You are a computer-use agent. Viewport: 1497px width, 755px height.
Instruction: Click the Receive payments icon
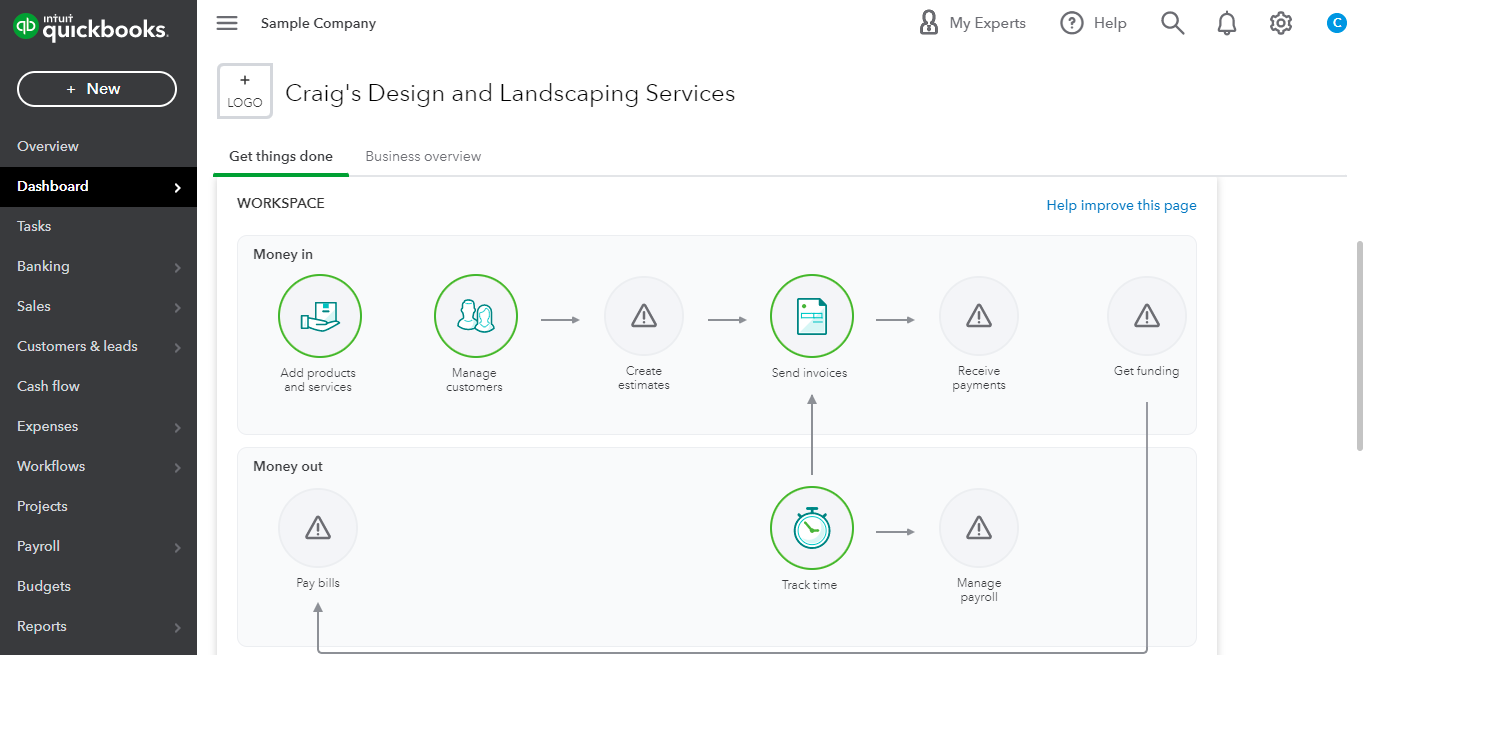tap(978, 317)
